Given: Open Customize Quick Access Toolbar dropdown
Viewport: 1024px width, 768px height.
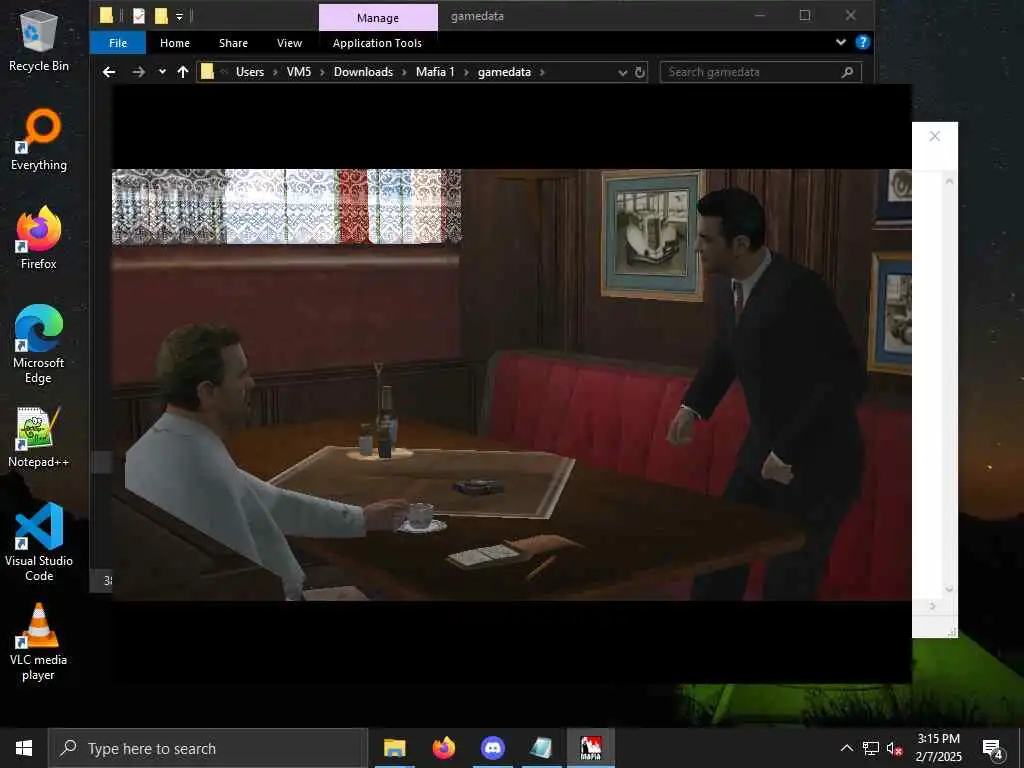Looking at the screenshot, I should 180,16.
